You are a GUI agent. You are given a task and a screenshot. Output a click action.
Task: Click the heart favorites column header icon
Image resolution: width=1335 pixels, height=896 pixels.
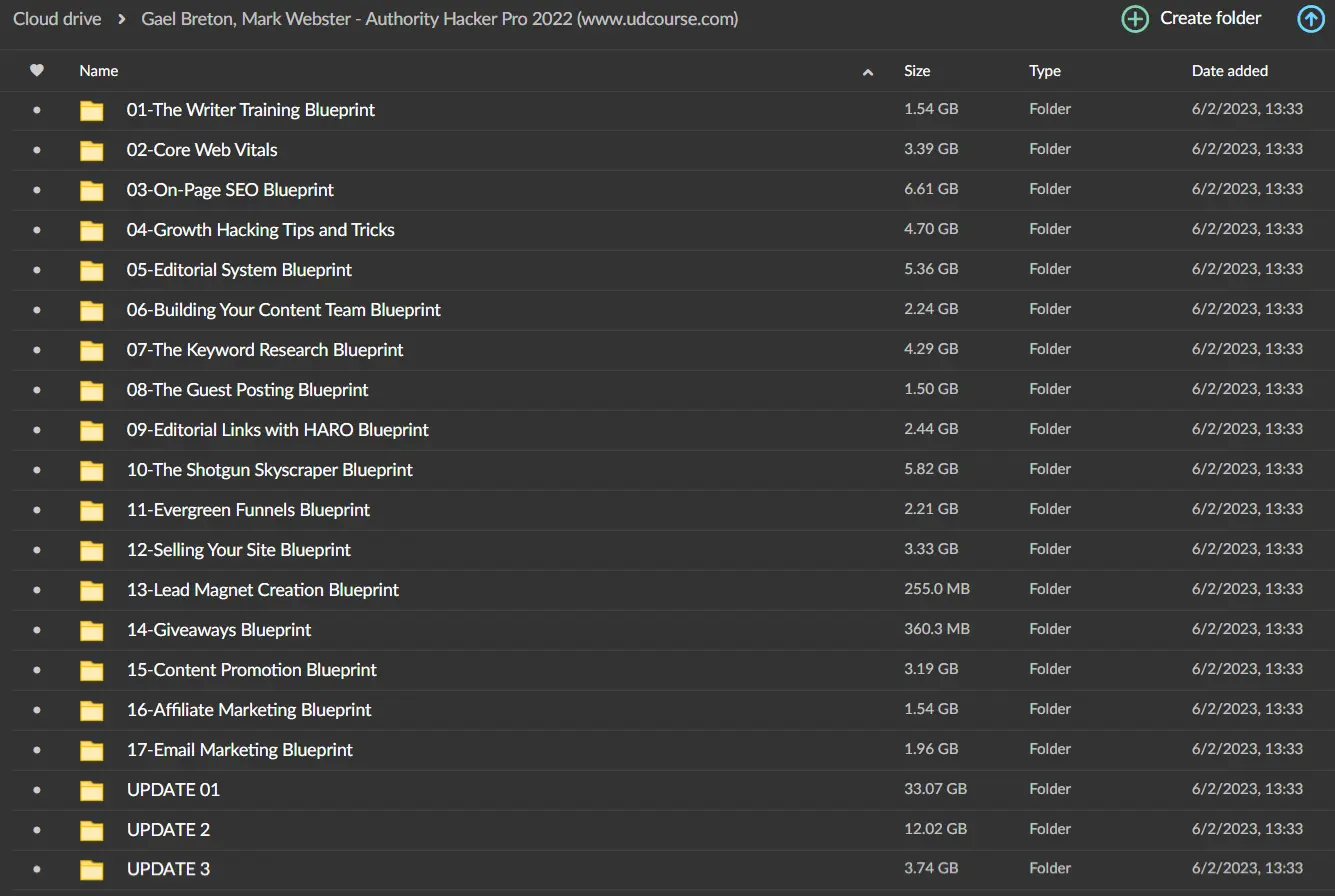point(37,71)
